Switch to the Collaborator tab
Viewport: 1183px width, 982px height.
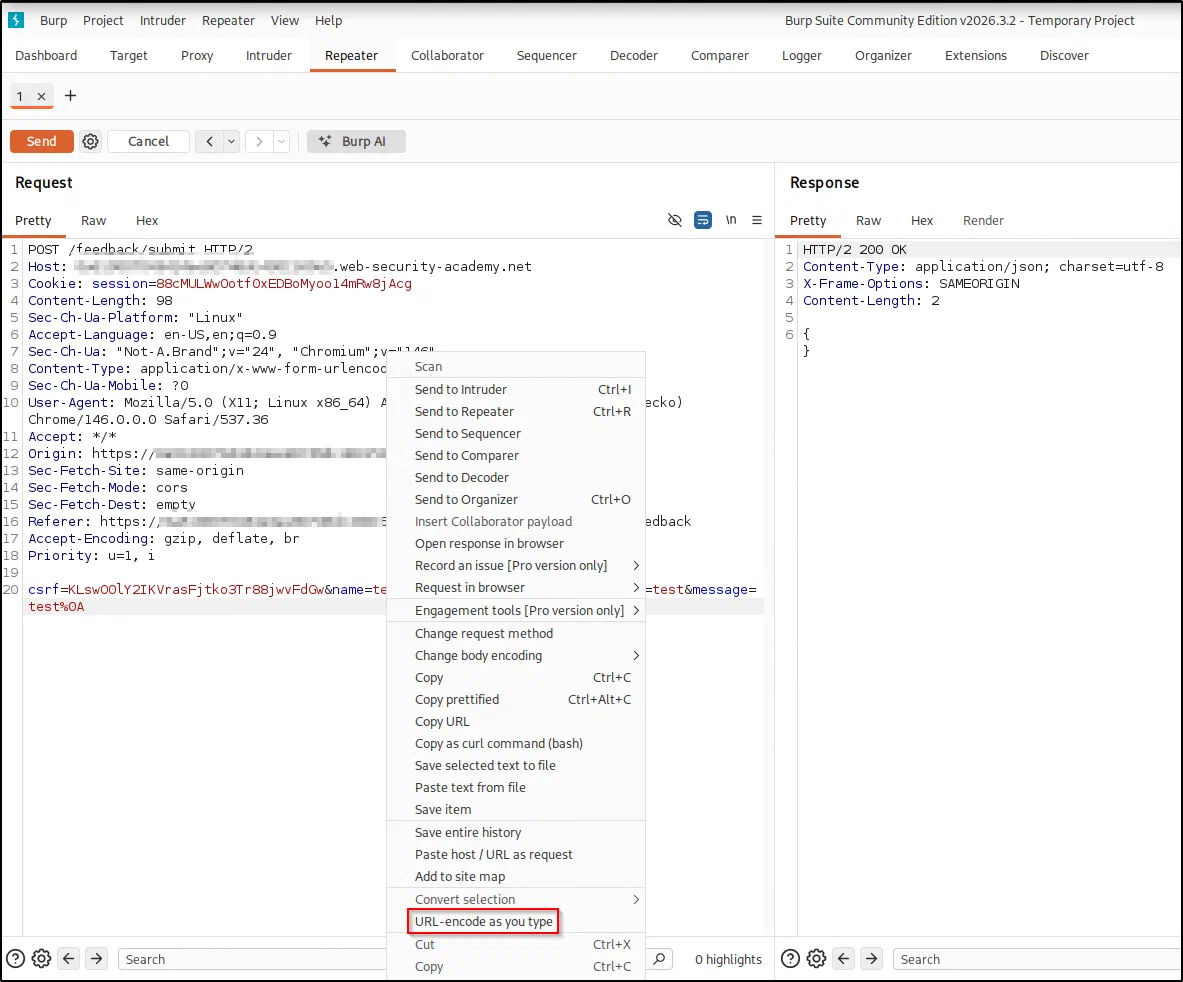coord(447,55)
